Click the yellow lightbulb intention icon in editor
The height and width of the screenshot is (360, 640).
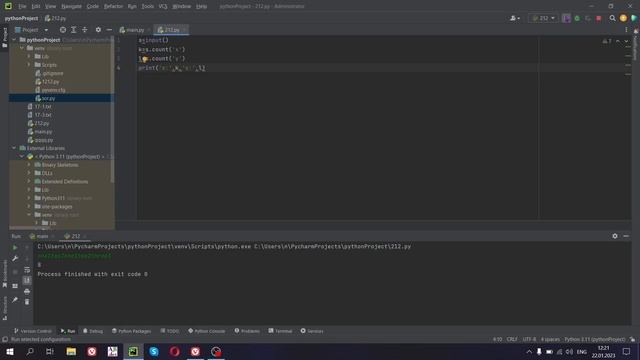point(144,59)
